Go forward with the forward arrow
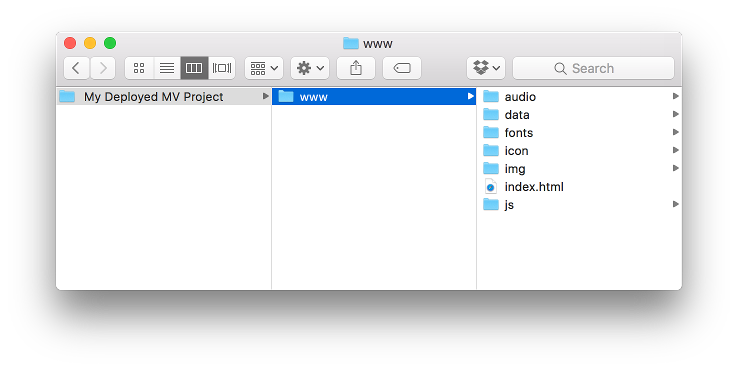The height and width of the screenshot is (370, 738). coord(103,68)
